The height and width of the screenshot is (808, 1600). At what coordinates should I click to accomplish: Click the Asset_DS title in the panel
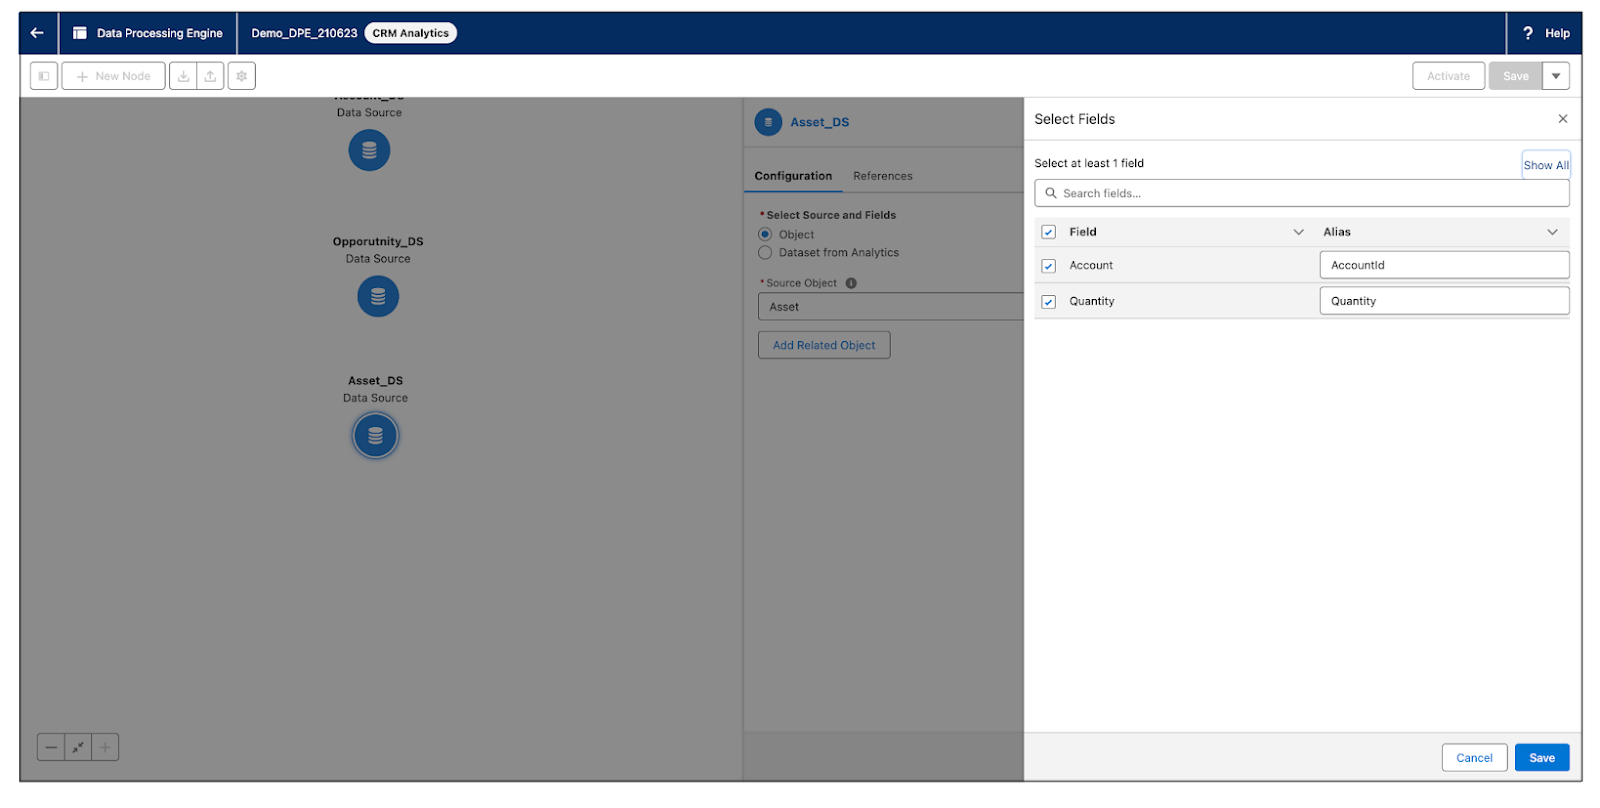click(820, 122)
